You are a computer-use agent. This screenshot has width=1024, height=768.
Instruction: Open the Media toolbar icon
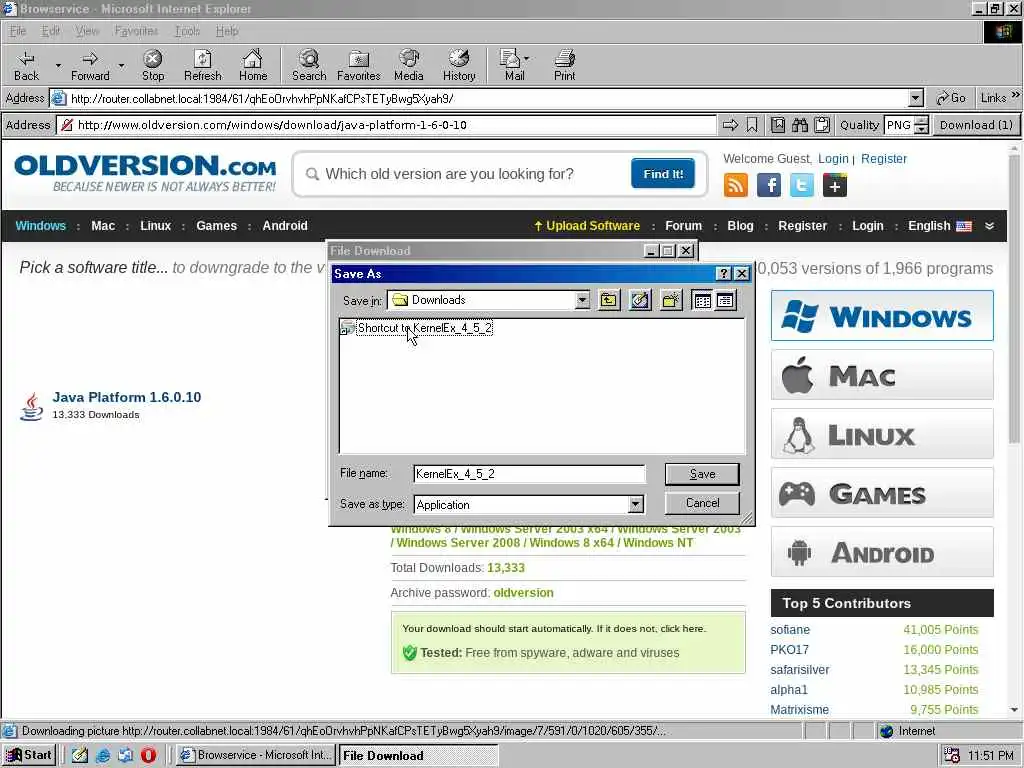point(409,65)
